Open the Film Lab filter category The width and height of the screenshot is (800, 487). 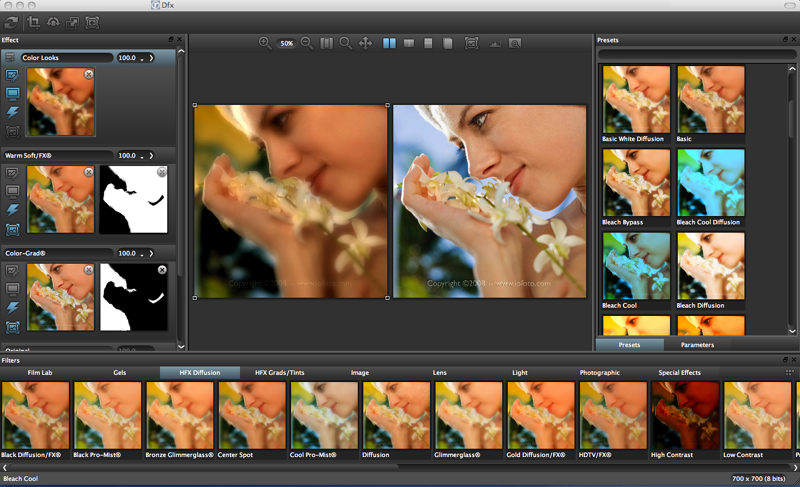coord(40,372)
